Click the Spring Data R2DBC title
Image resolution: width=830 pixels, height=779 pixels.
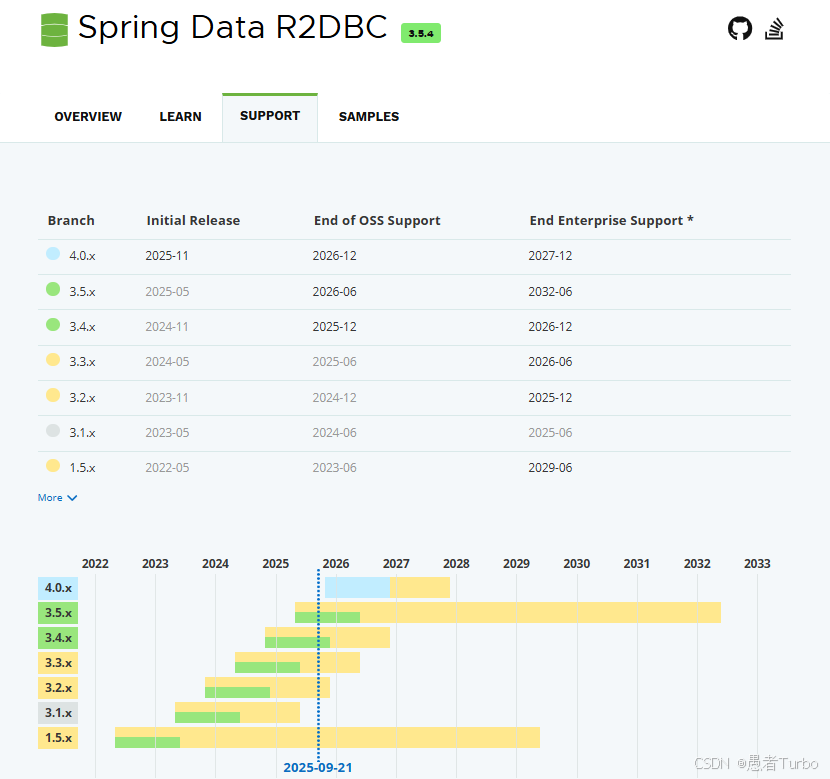coord(232,28)
